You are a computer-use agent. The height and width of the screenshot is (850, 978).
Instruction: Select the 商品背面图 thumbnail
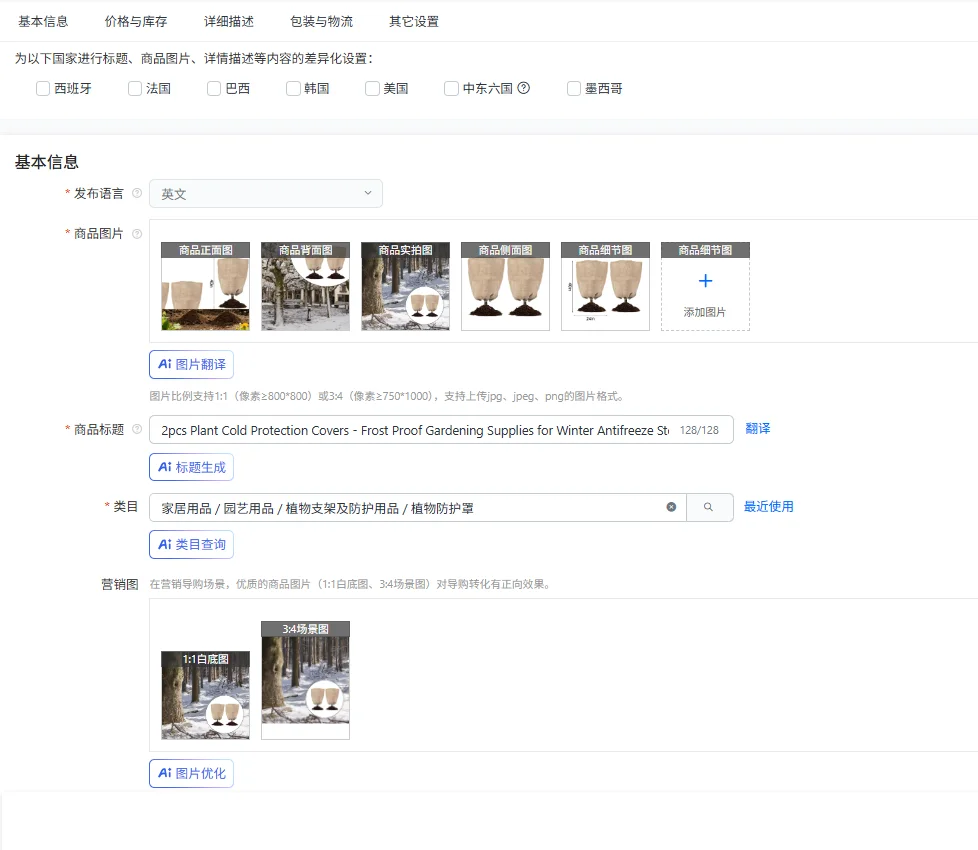click(x=306, y=286)
